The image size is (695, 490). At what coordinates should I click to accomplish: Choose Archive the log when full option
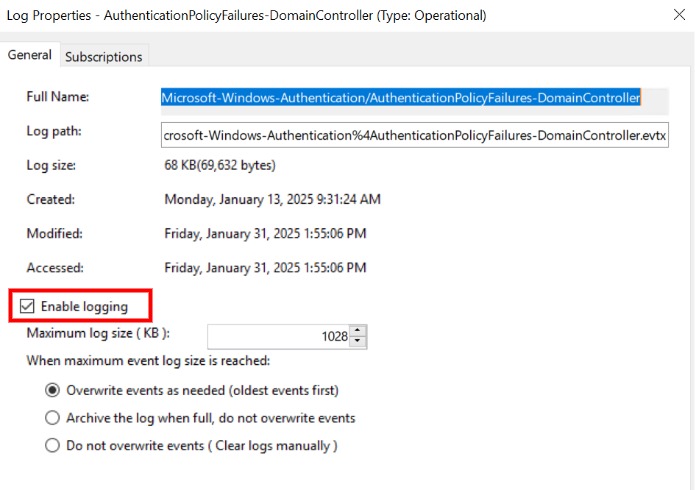click(53, 418)
